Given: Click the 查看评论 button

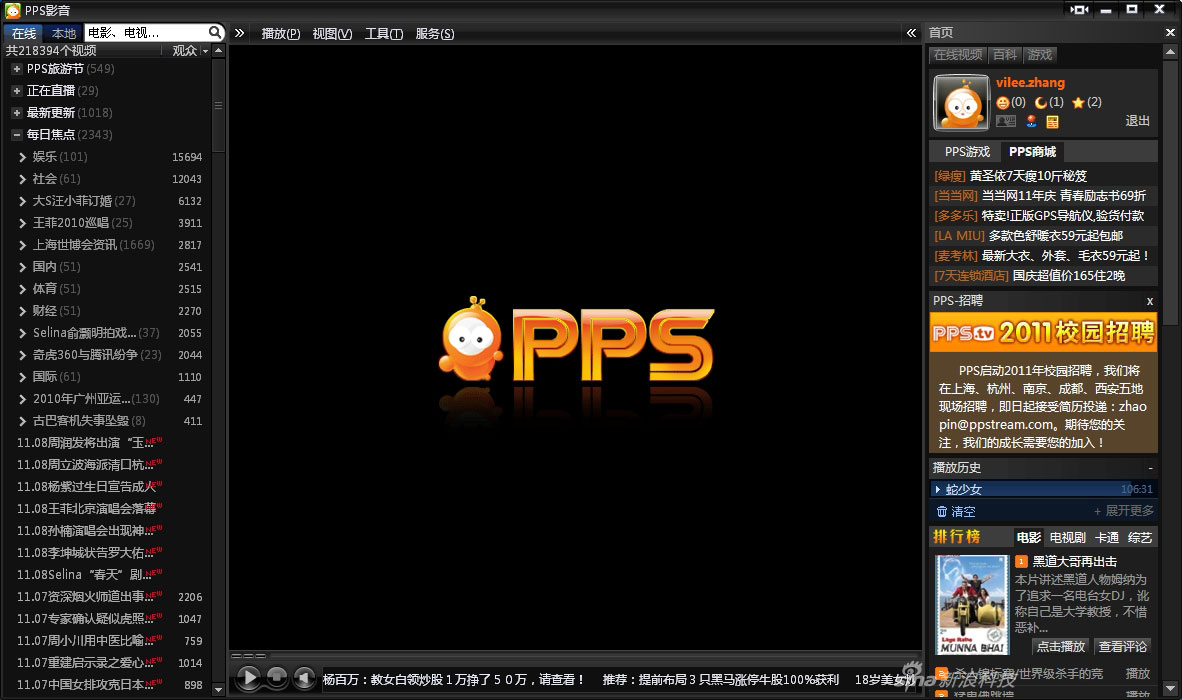Looking at the screenshot, I should [1122, 647].
